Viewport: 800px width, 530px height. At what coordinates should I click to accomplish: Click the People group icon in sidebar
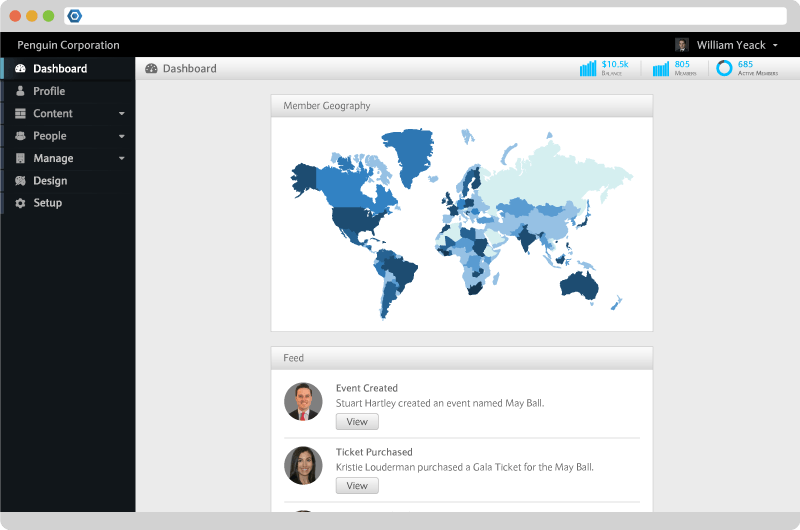(x=20, y=136)
